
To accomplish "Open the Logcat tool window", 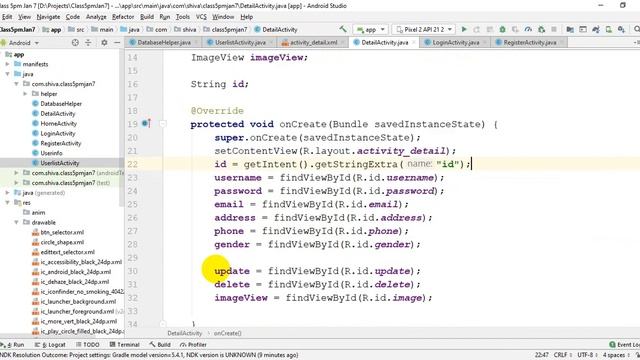I will pos(50,344).
